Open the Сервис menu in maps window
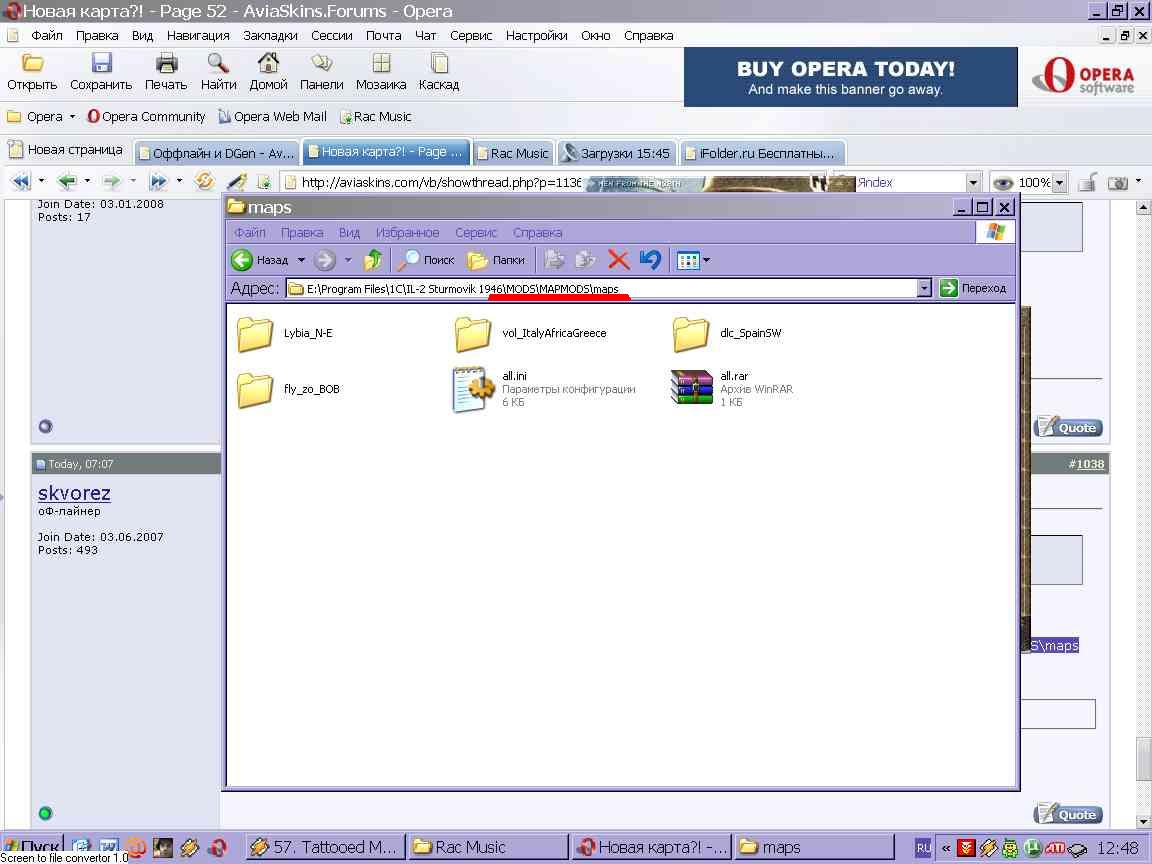The width and height of the screenshot is (1152, 864). click(476, 233)
